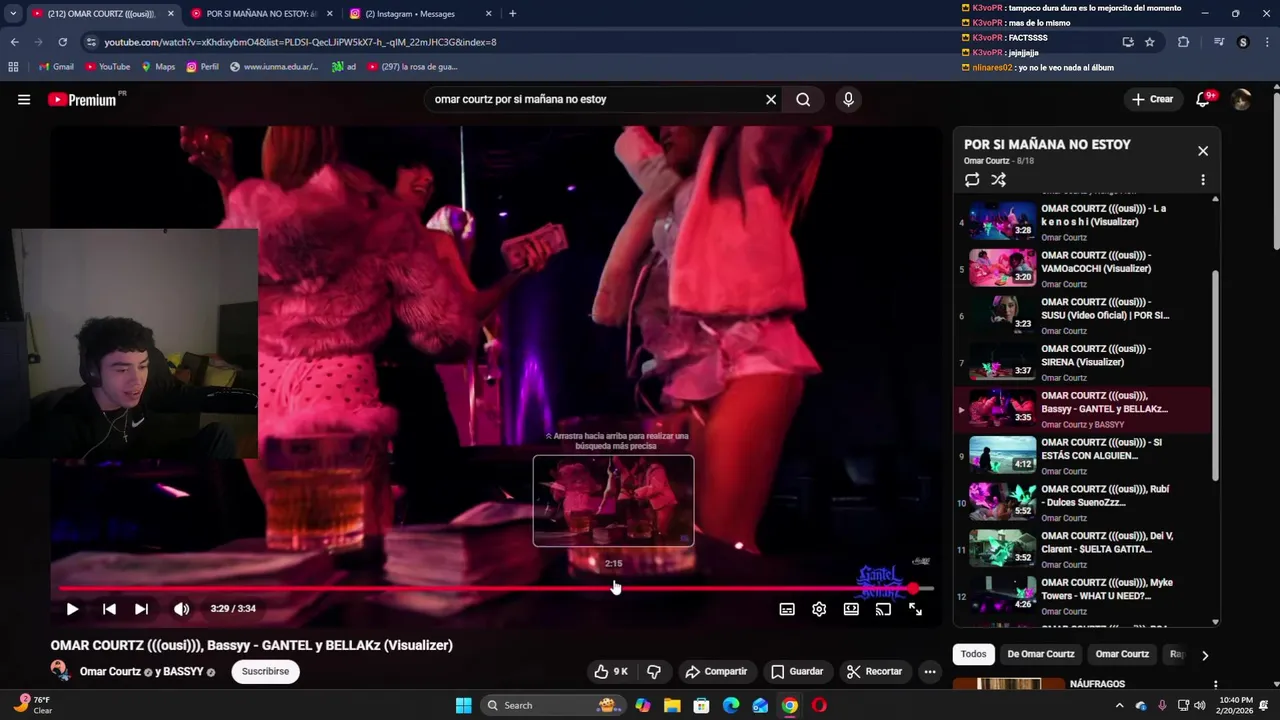Select the second Omar Courtz filter chip
1280x720 pixels.
[1122, 654]
